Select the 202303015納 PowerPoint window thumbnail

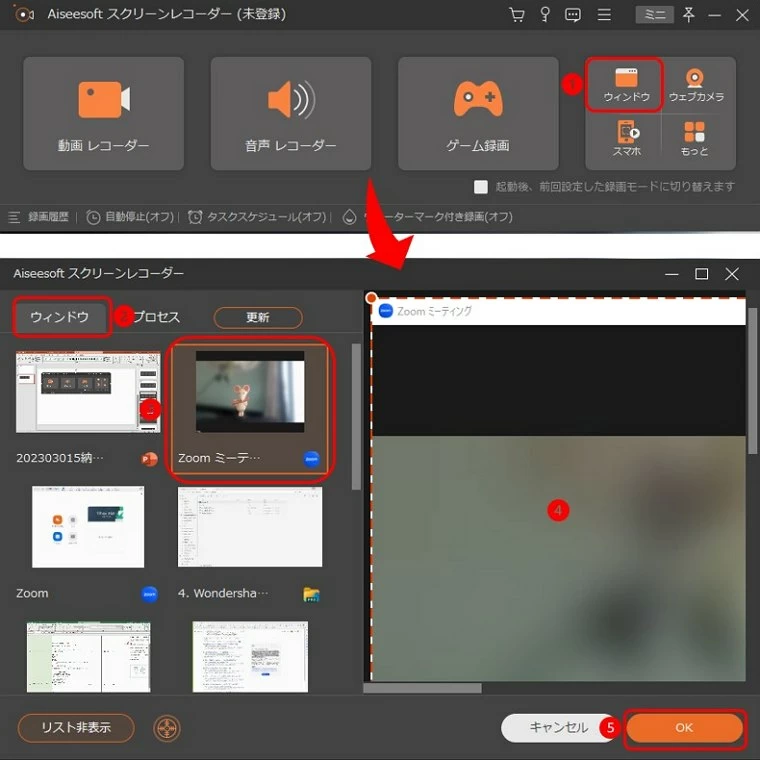pyautogui.click(x=88, y=392)
